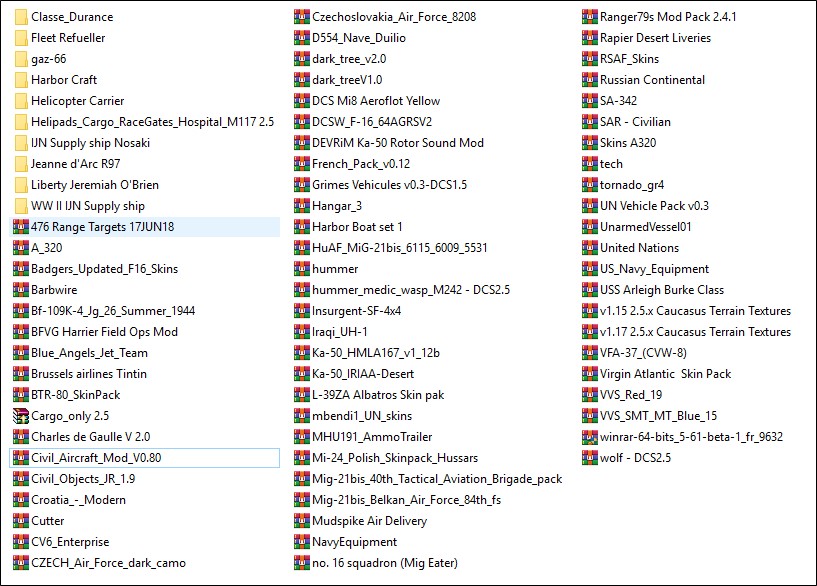This screenshot has height=586, width=817.
Task: Select the United Nations archive icon
Action: [x=590, y=248]
